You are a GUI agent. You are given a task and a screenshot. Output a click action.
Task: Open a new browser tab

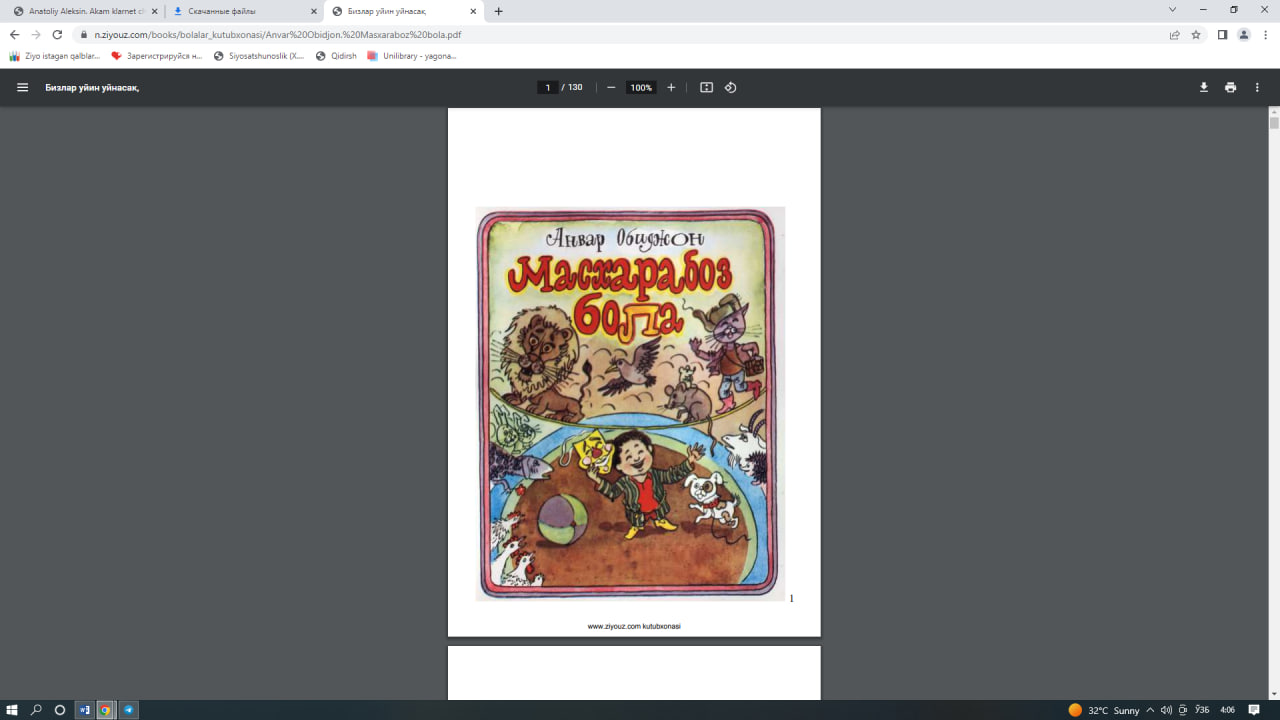click(x=499, y=11)
